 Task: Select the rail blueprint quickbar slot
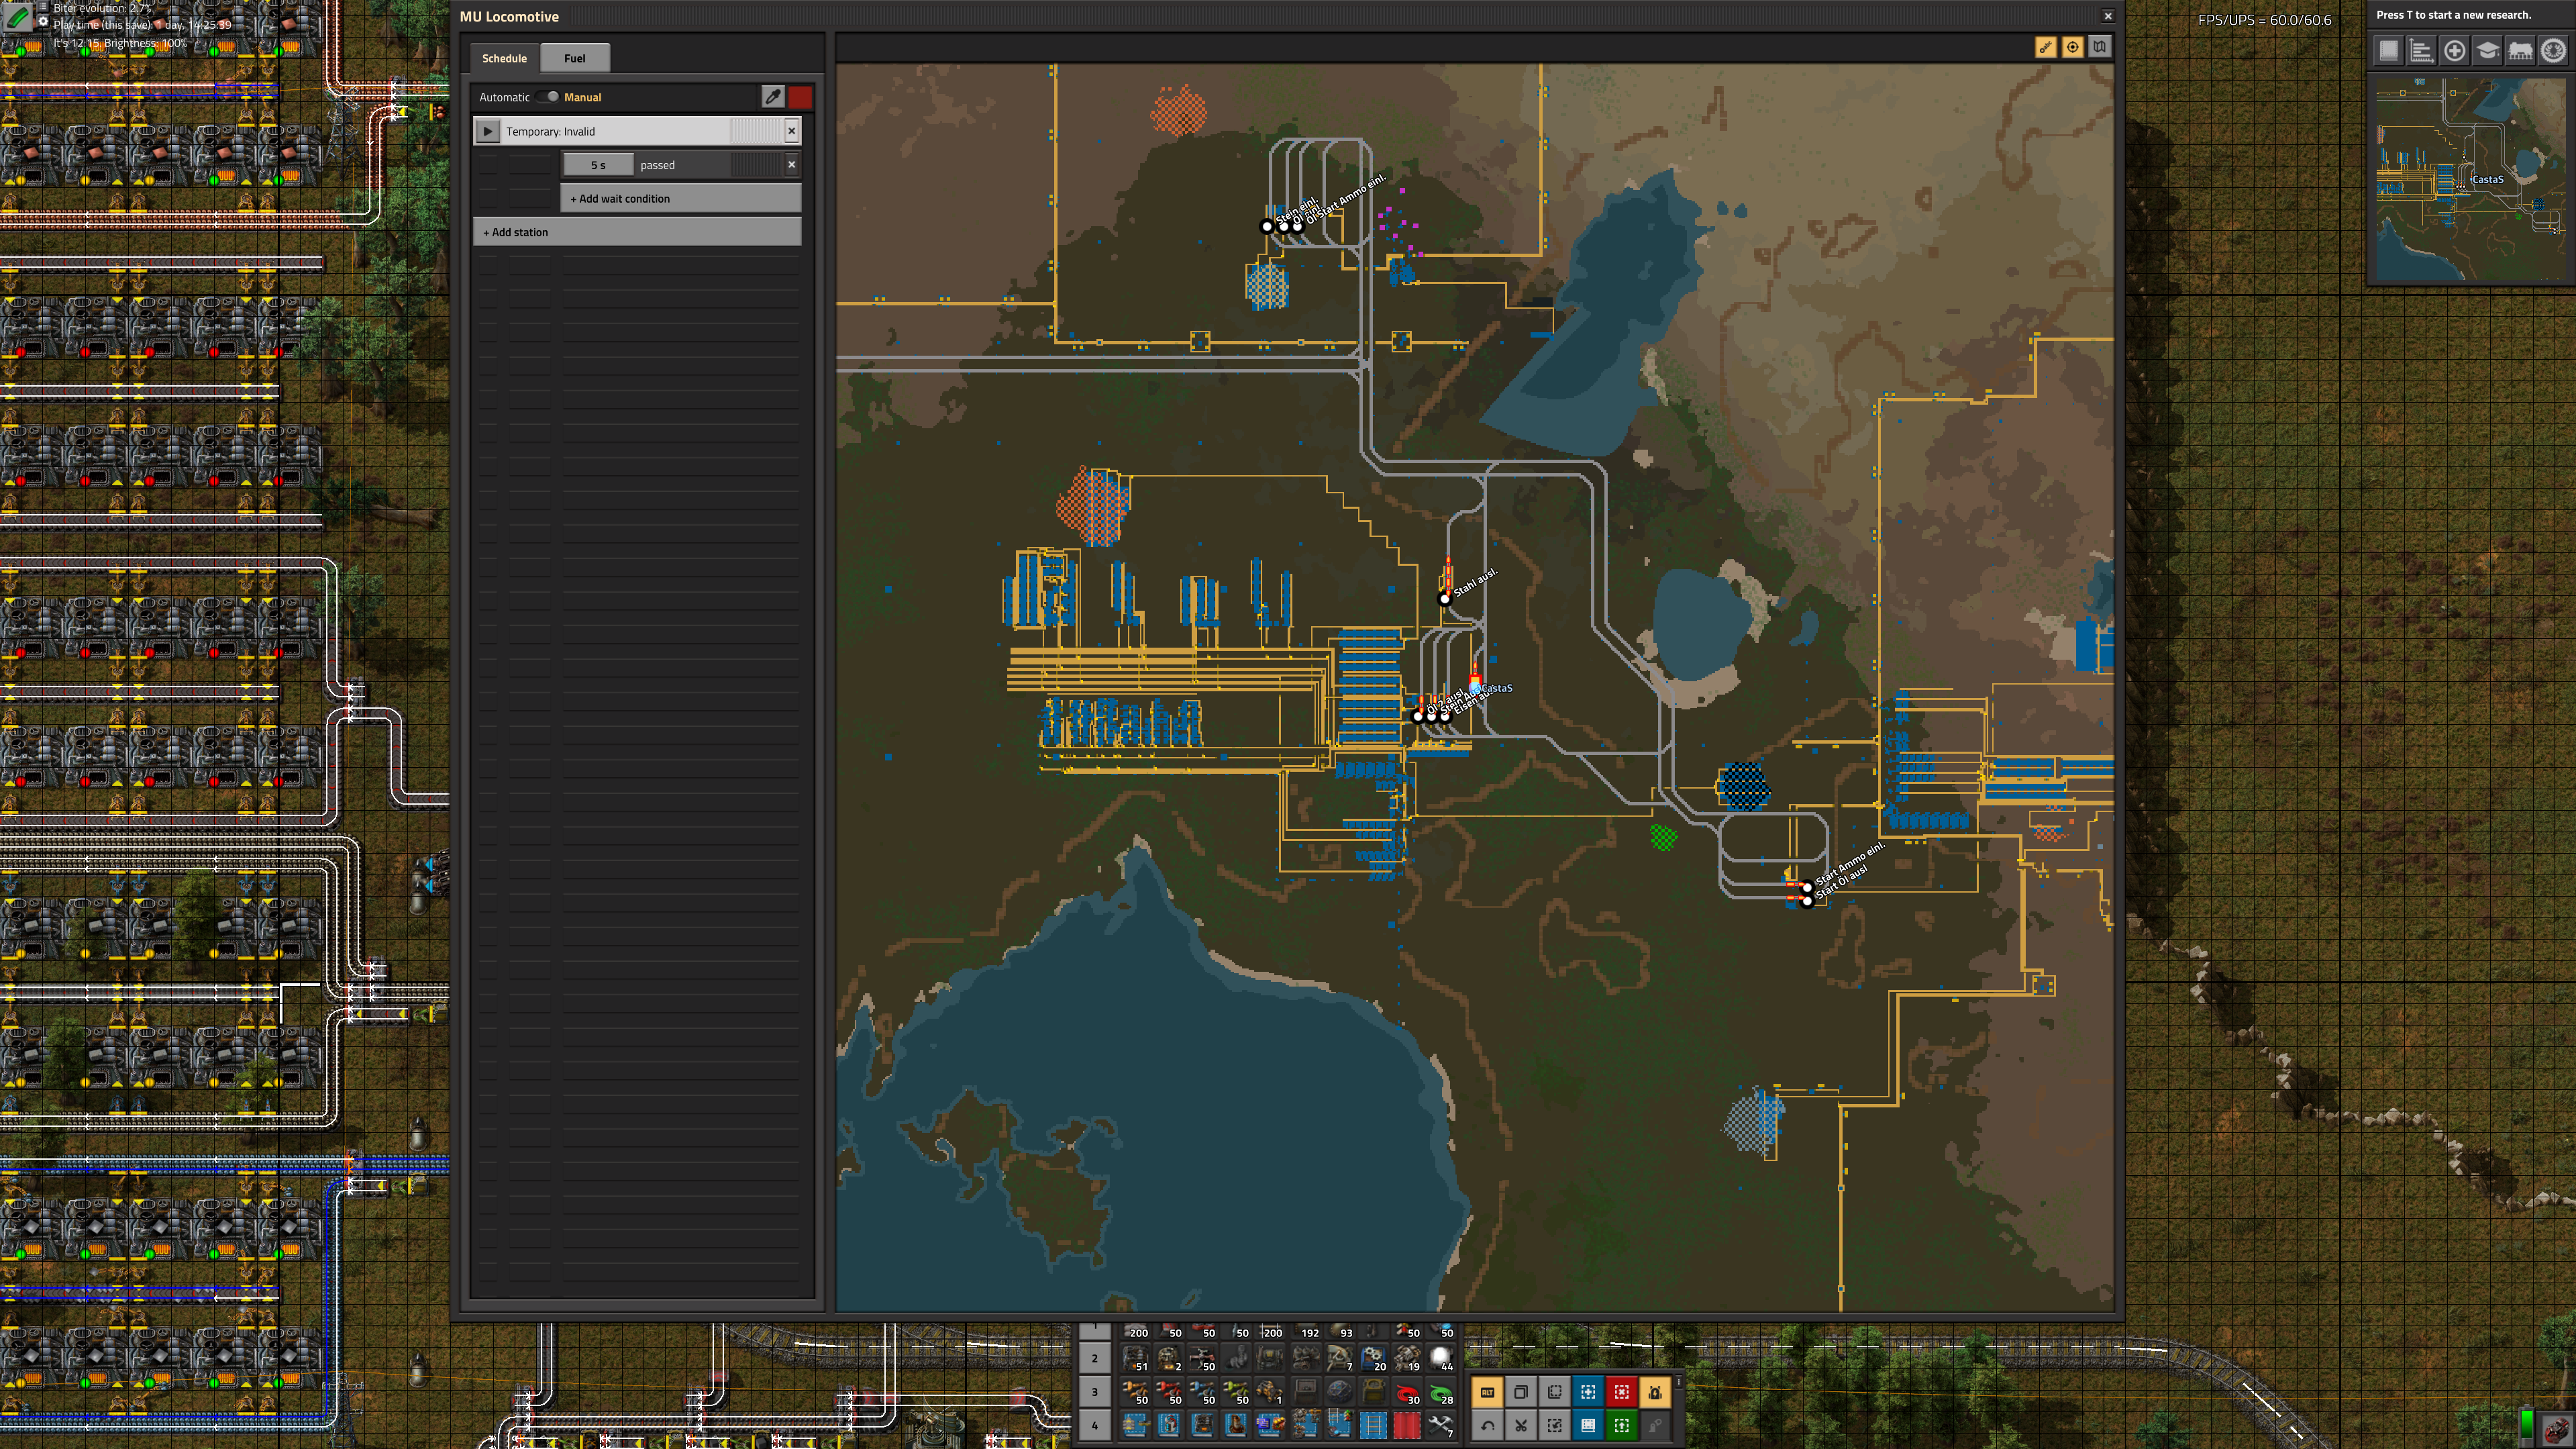click(1373, 1425)
